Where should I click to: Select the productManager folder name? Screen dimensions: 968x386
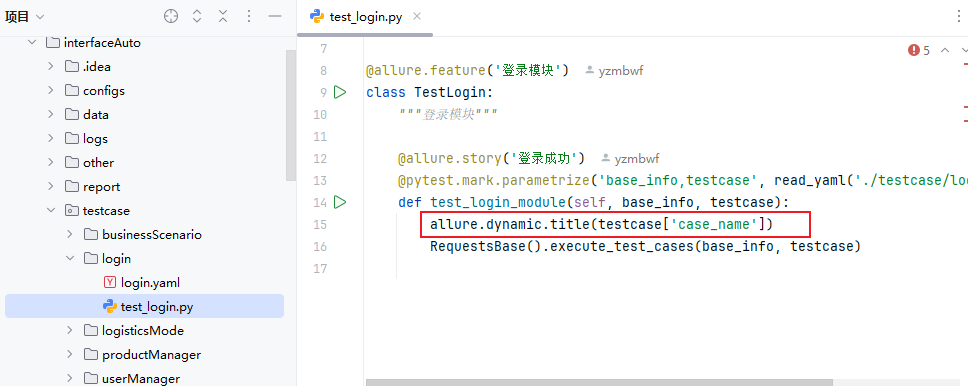coord(151,355)
